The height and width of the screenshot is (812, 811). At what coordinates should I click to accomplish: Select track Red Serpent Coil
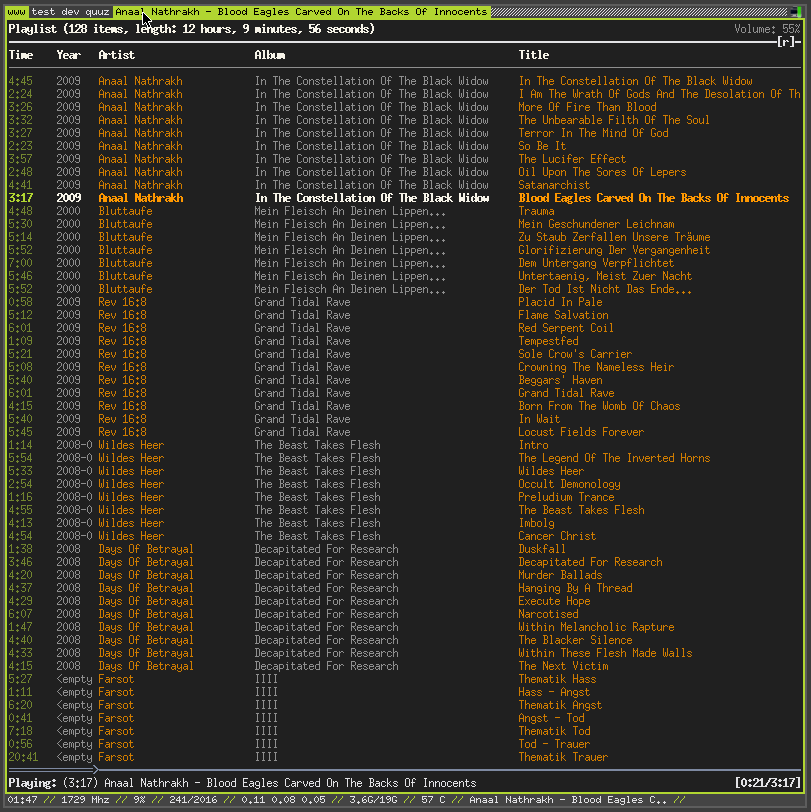coord(566,327)
